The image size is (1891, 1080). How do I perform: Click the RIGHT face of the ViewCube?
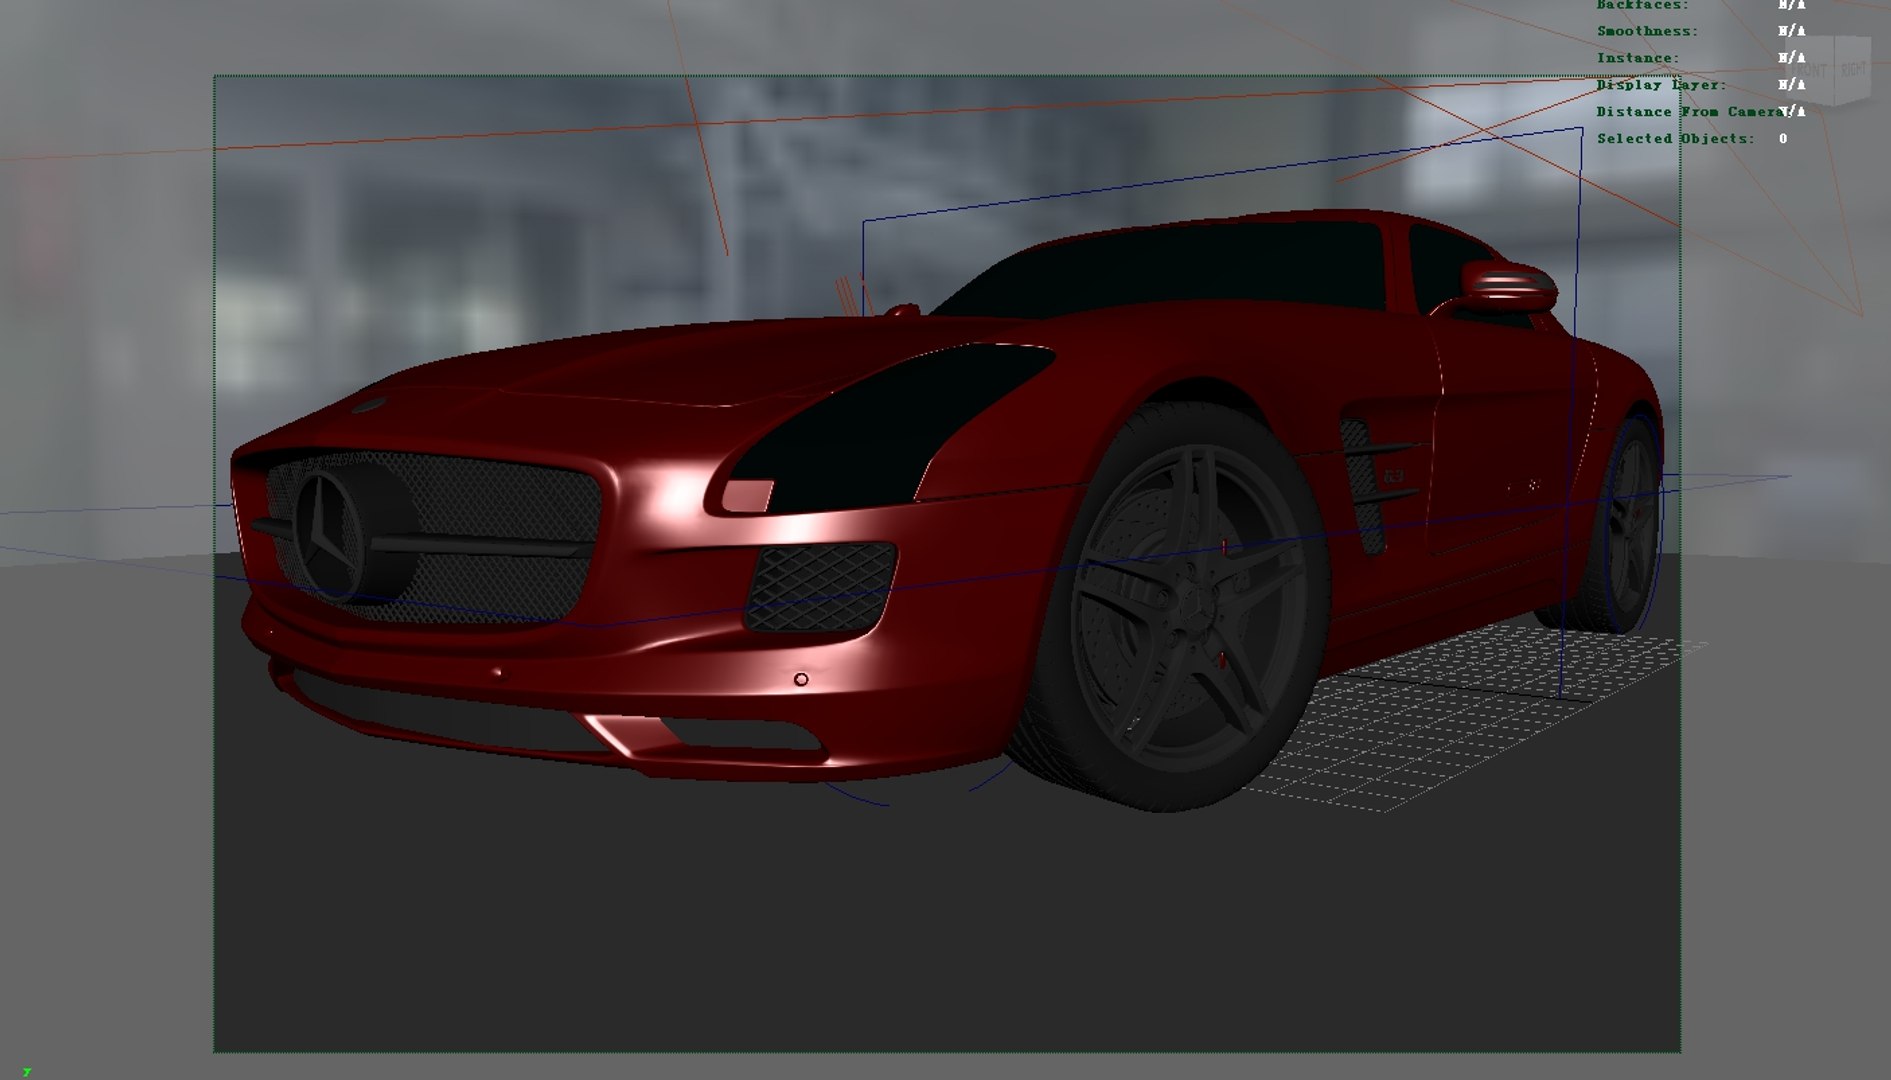[x=1853, y=70]
